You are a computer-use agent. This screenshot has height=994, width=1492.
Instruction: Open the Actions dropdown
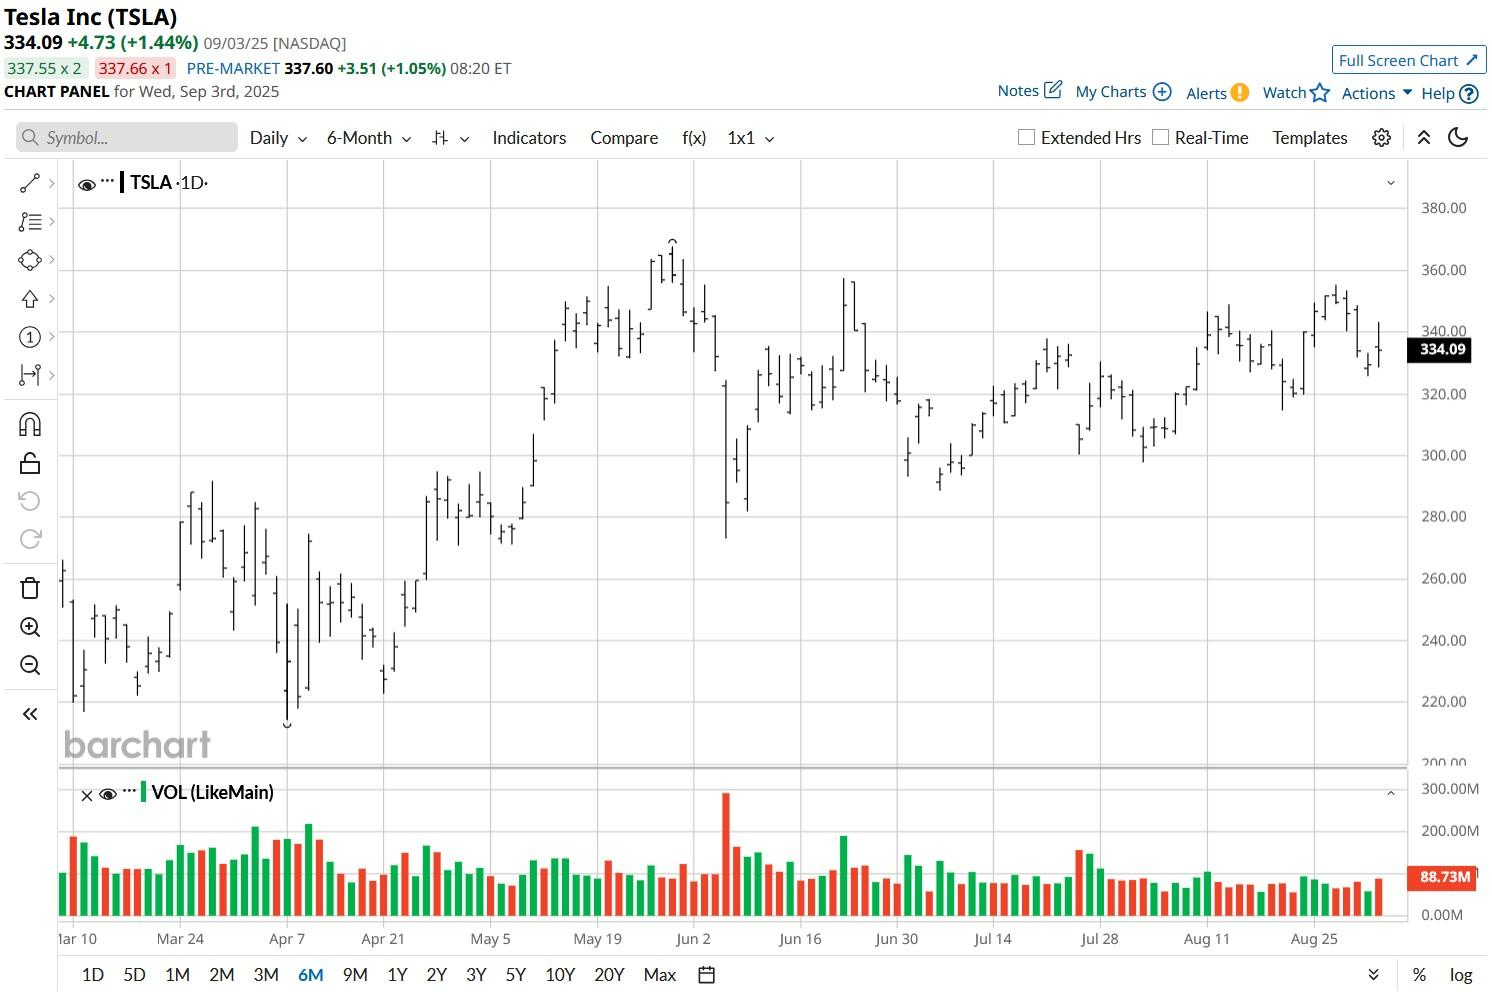coord(1377,93)
